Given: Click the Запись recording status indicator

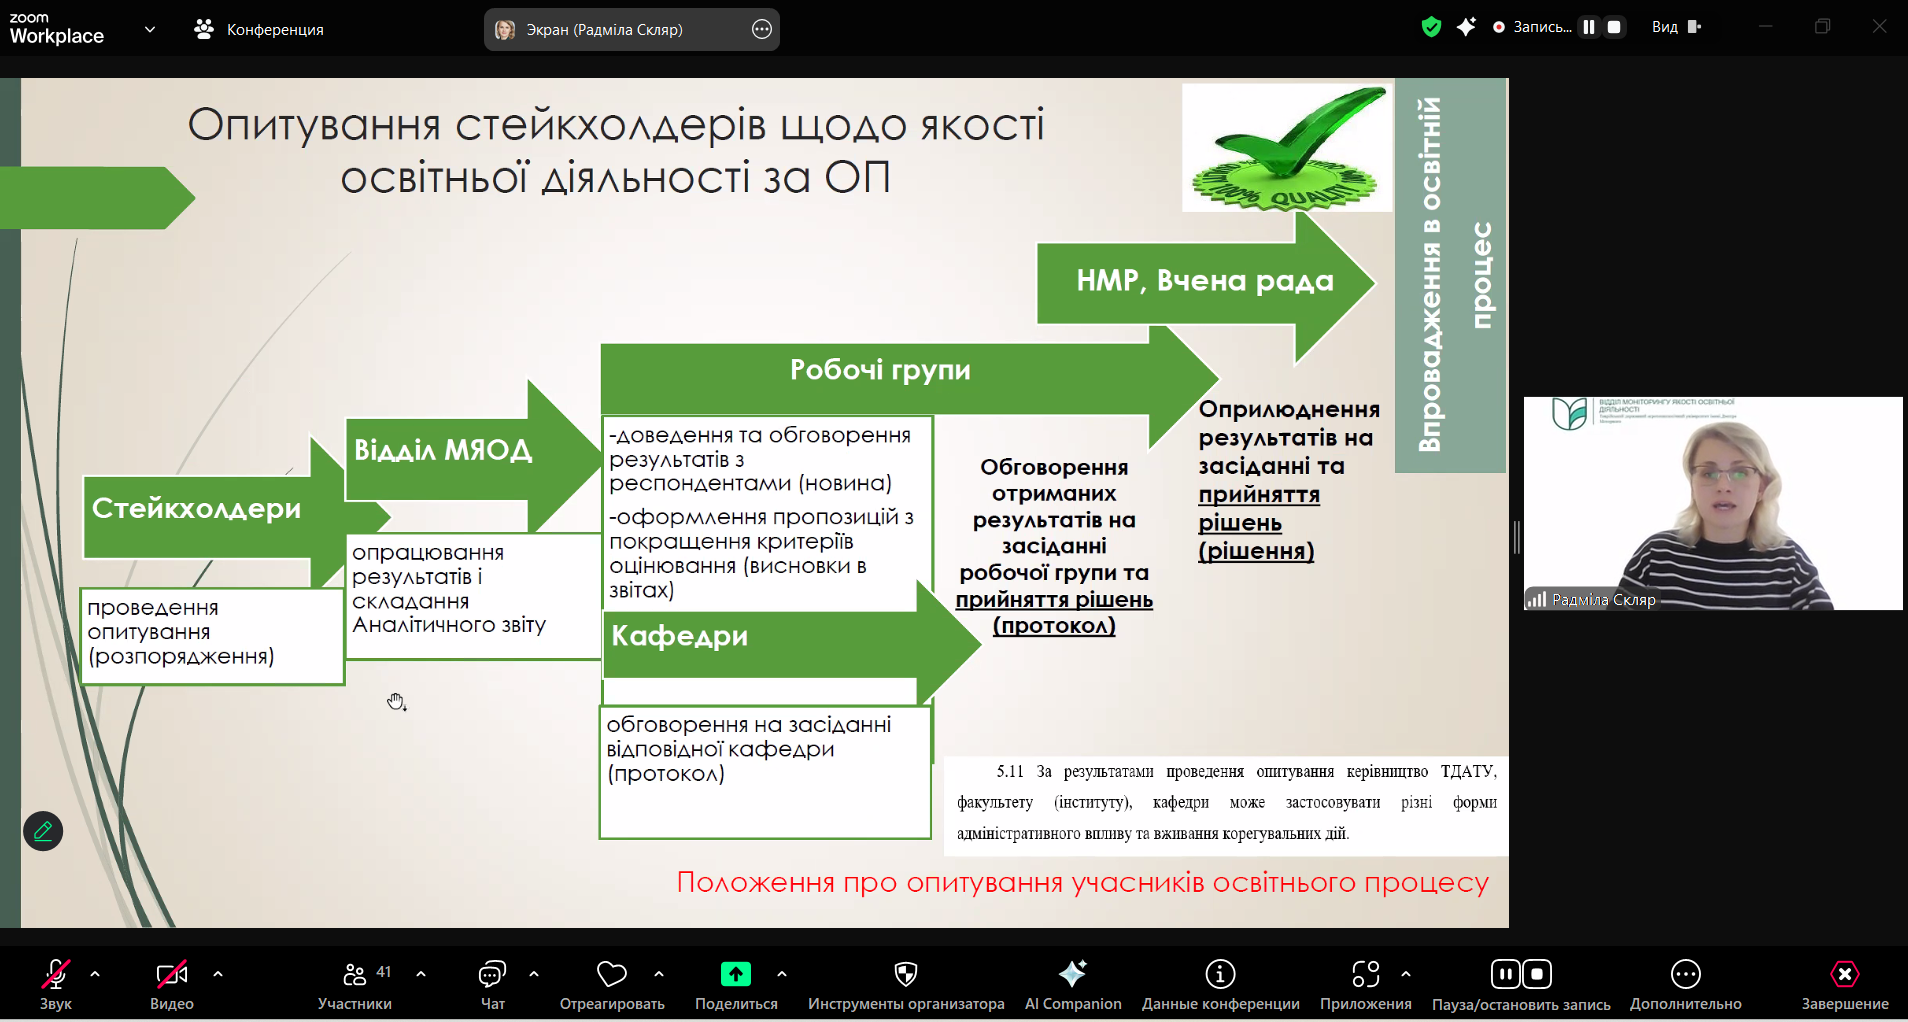Looking at the screenshot, I should (1532, 27).
